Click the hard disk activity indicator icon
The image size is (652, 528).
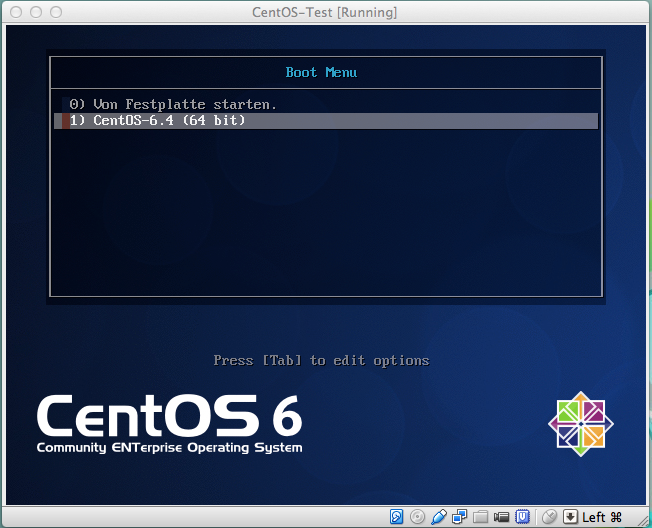pyautogui.click(x=396, y=517)
